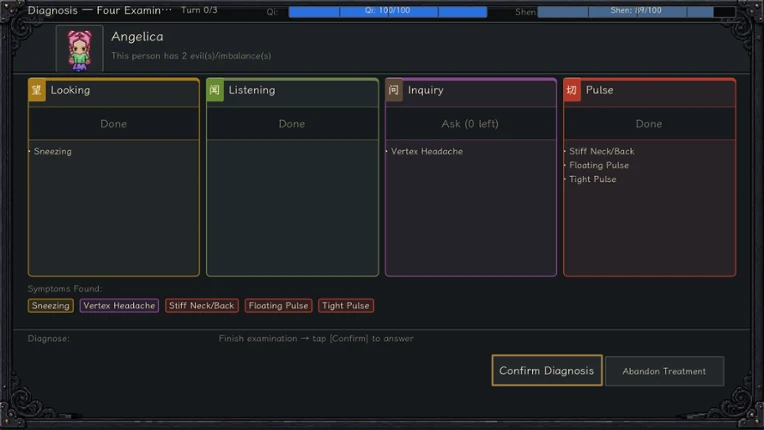Click Vertex Headache entry in Inquiry panel
Image resolution: width=764 pixels, height=430 pixels.
(x=427, y=151)
